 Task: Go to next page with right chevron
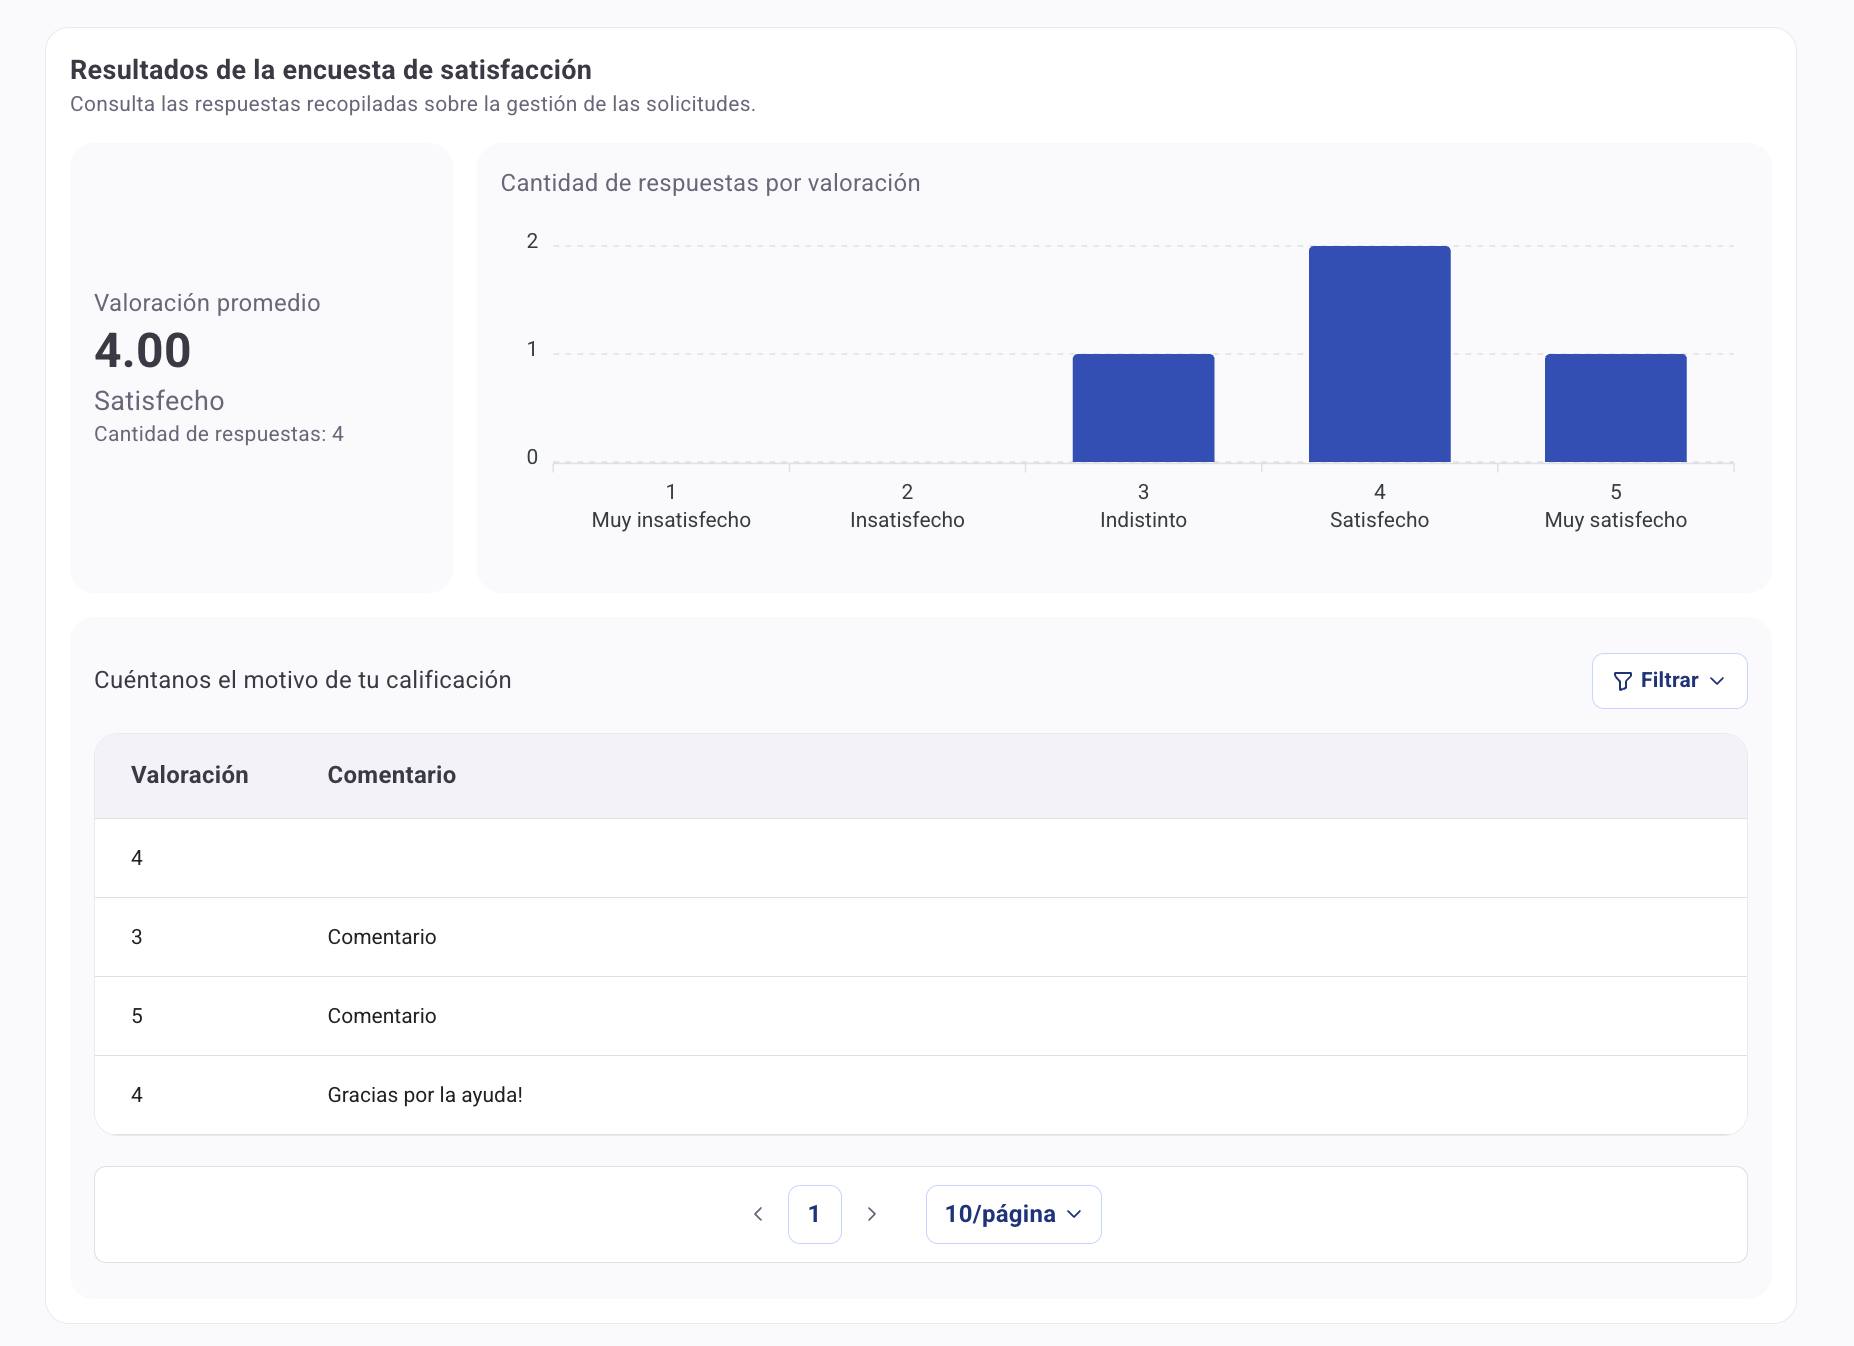coord(871,1214)
